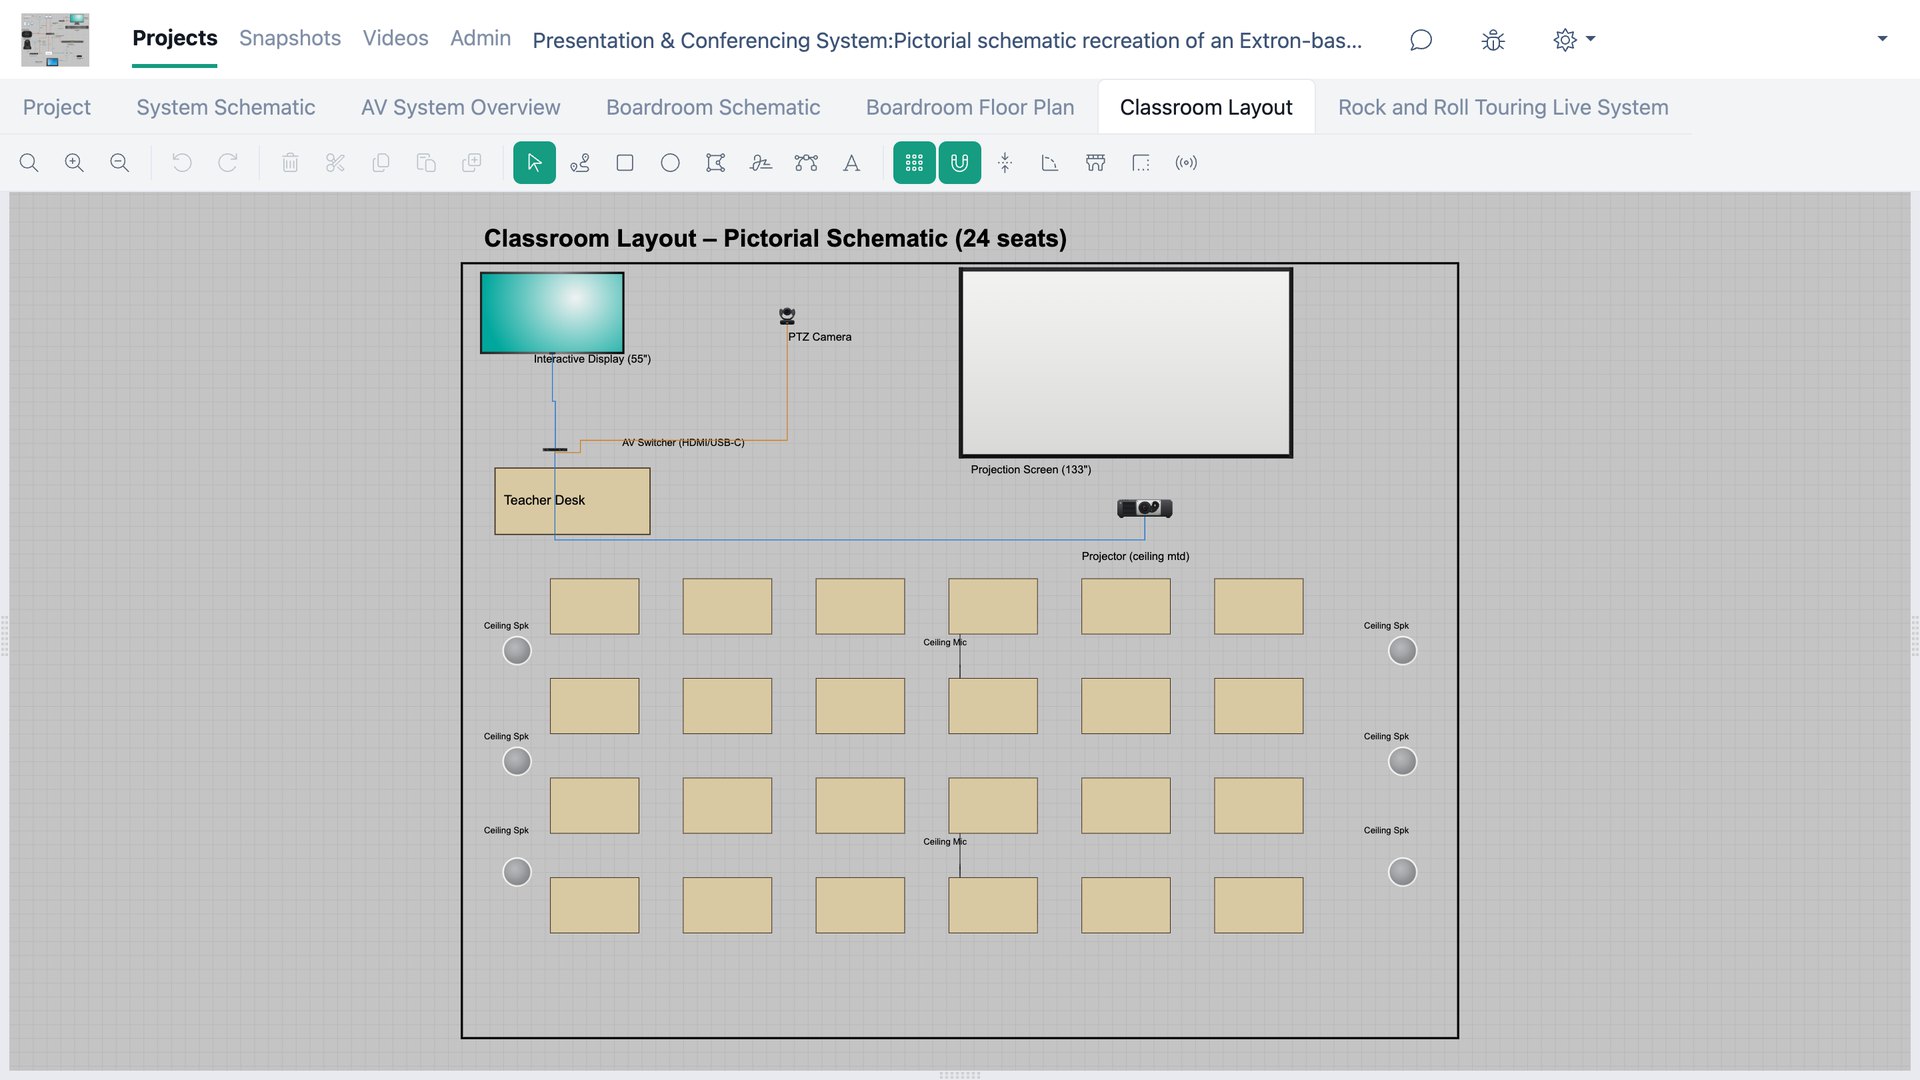
Task: Click the center-point alignment icon
Action: coord(1005,163)
